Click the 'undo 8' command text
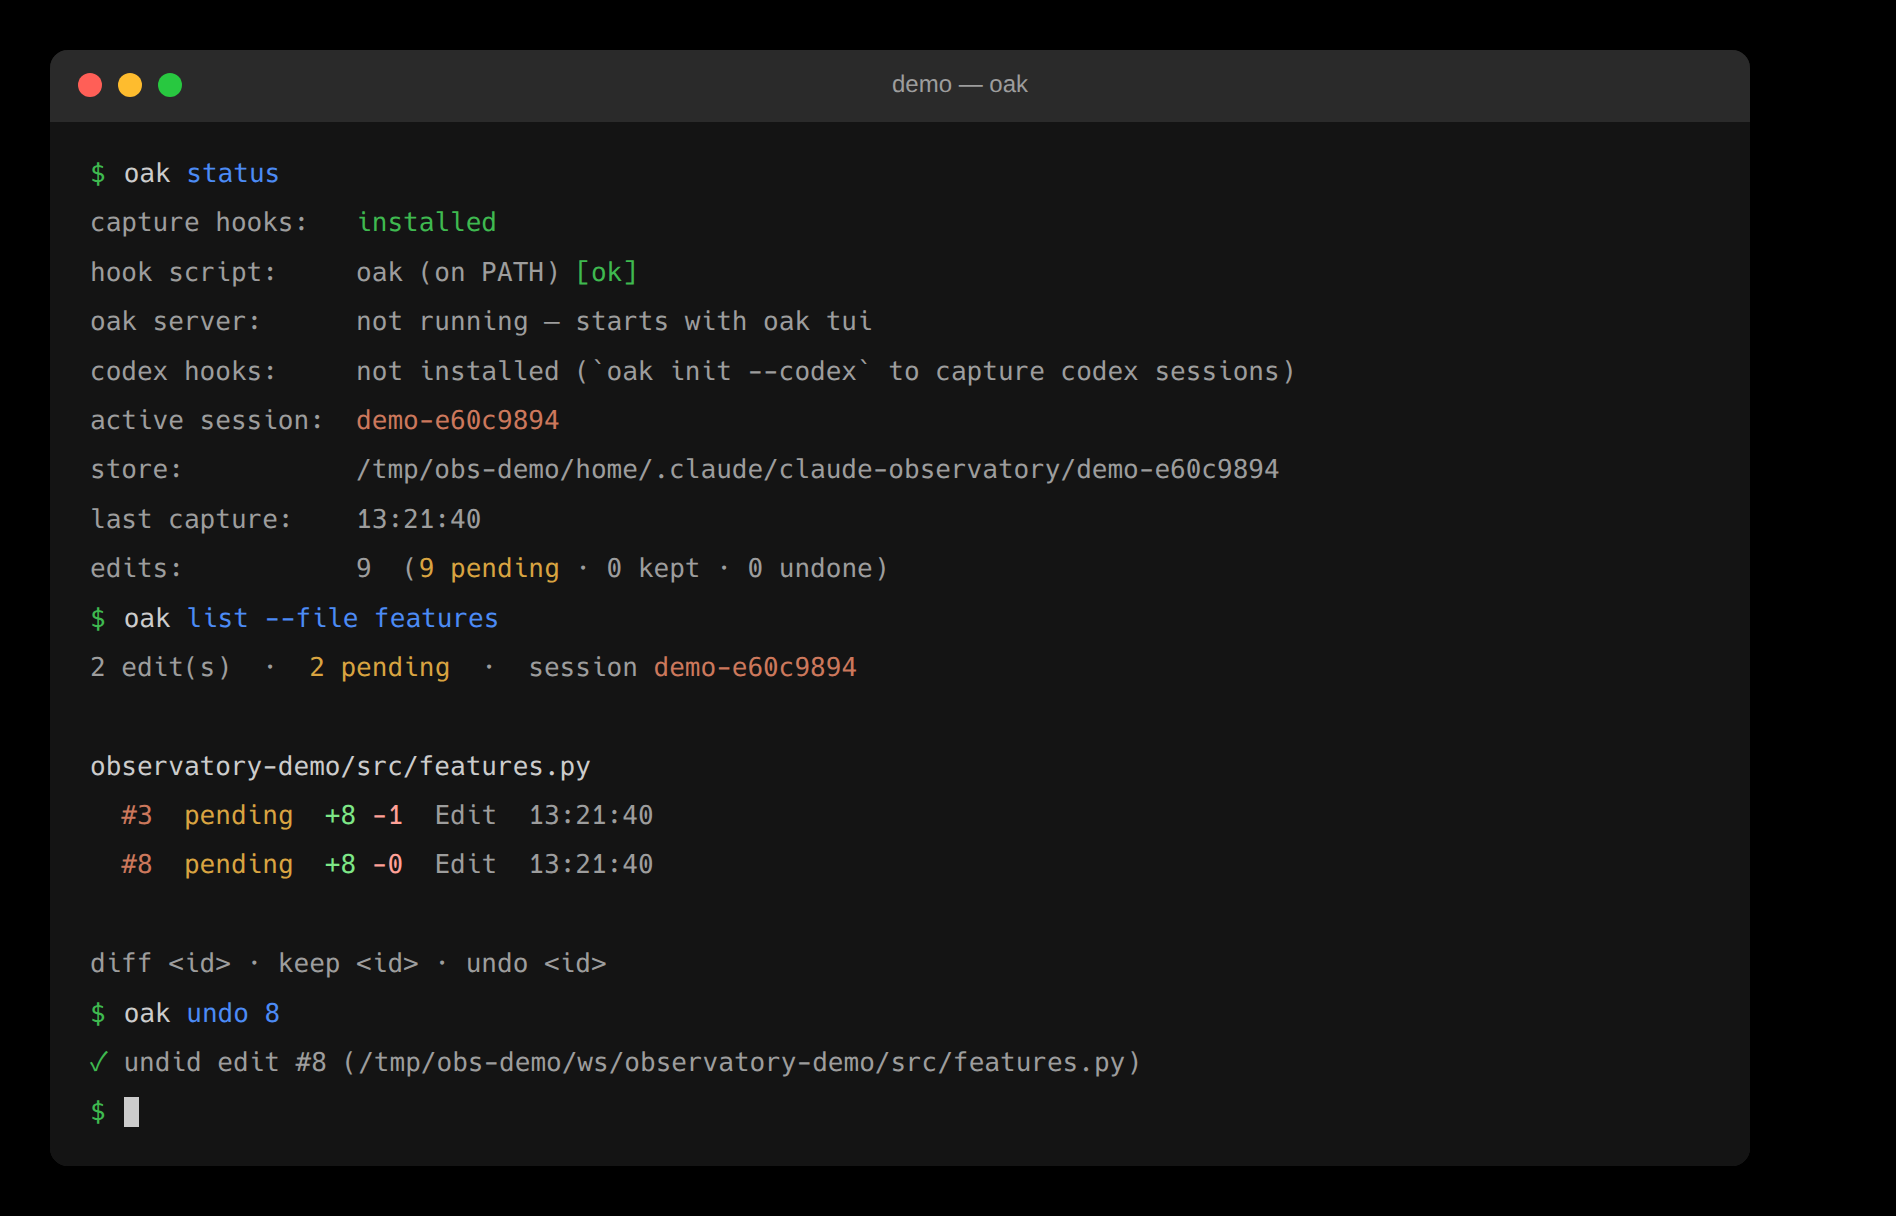 point(233,1013)
